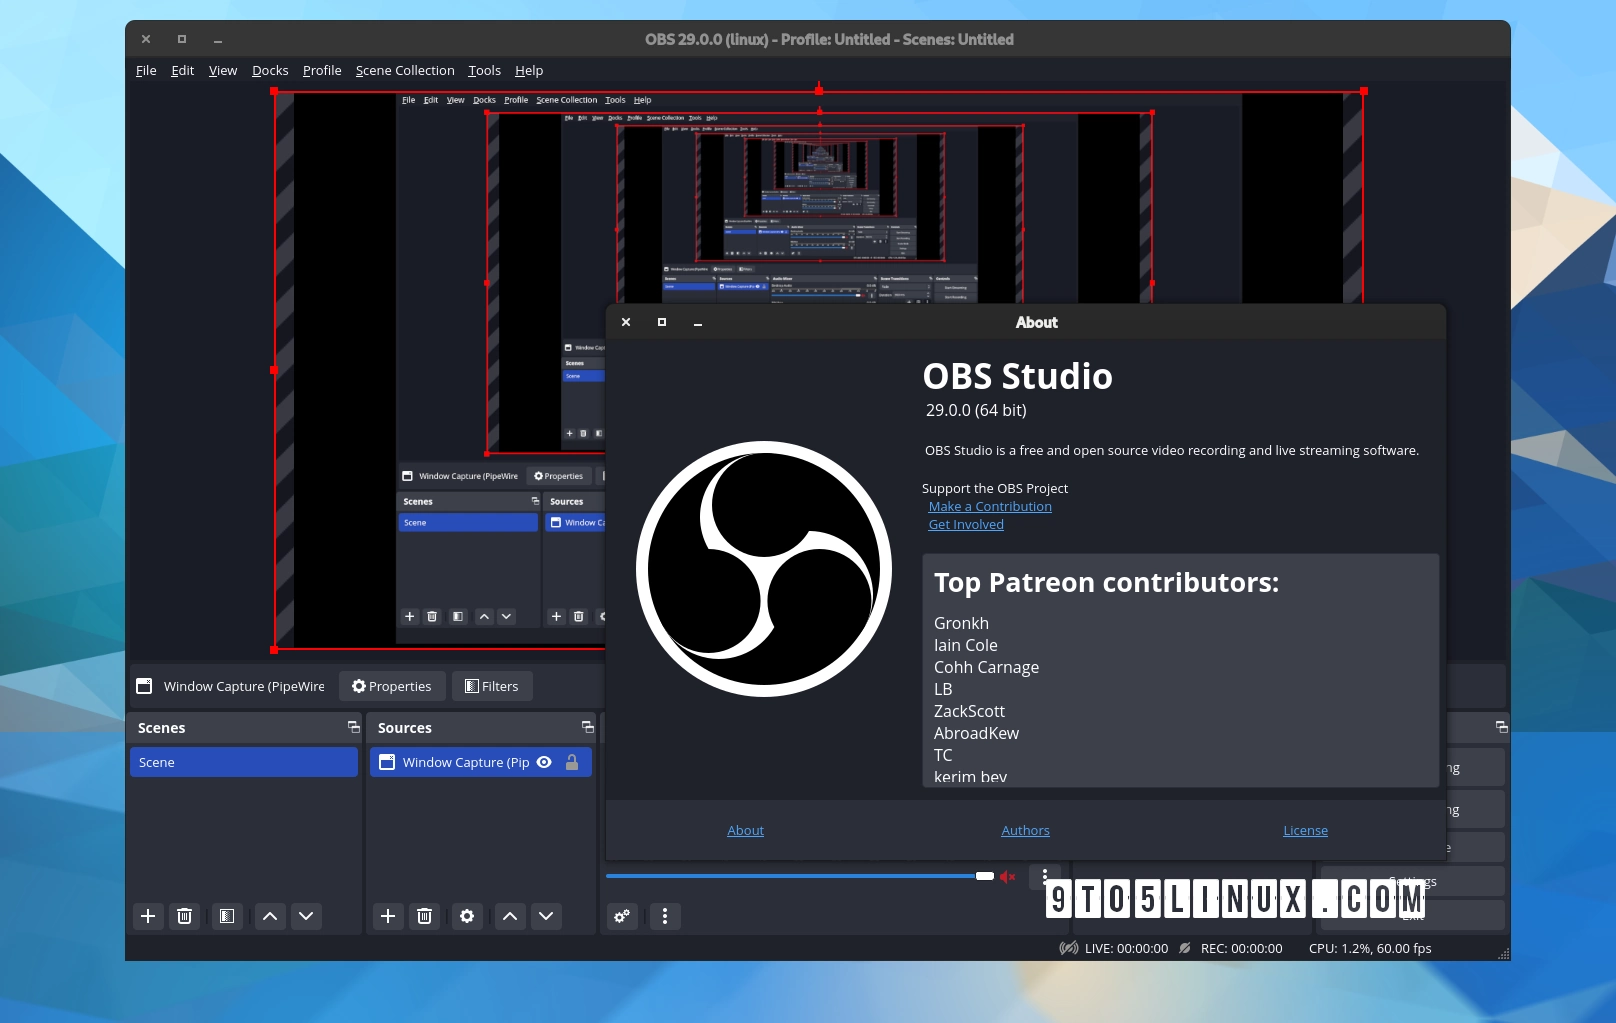Lock the Window Capture source
The width and height of the screenshot is (1616, 1023).
point(571,761)
